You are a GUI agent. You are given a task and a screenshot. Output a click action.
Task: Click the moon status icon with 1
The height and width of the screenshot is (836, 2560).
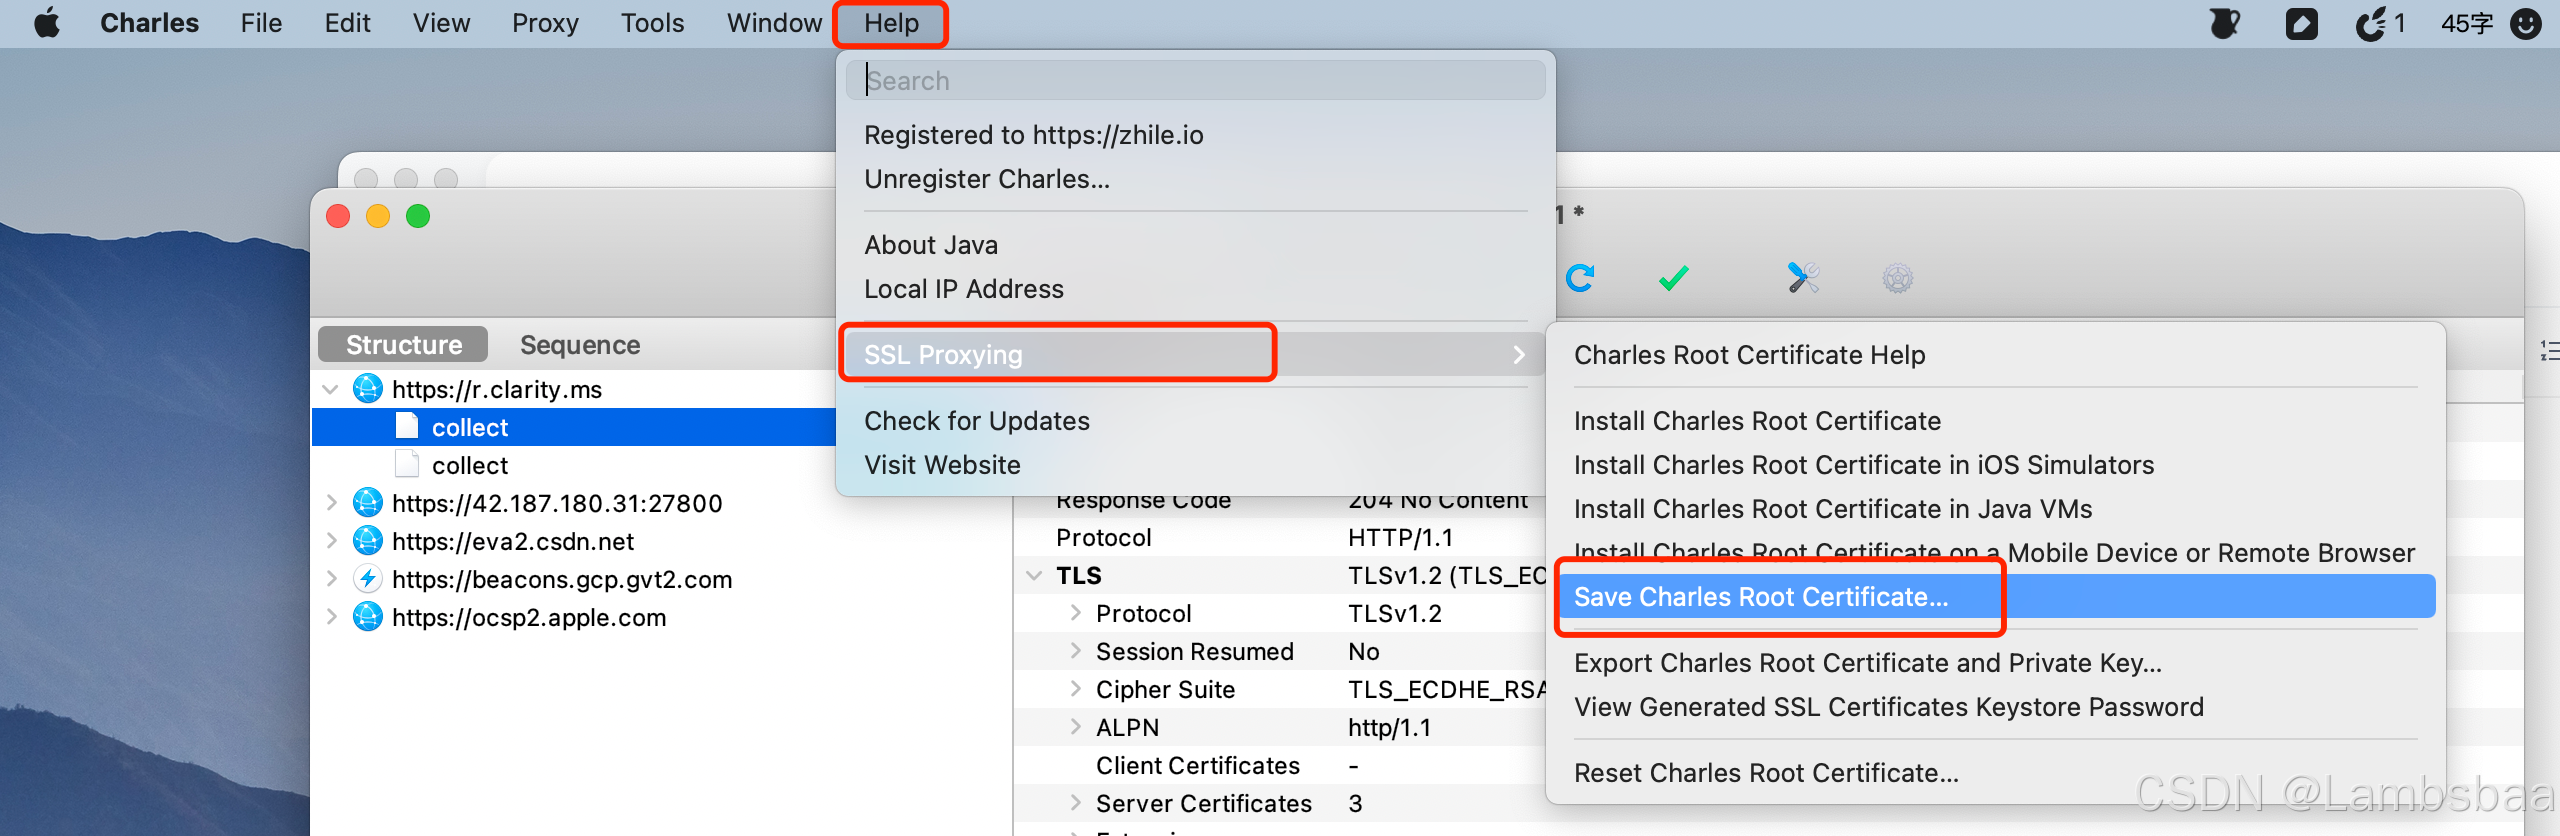click(2381, 23)
